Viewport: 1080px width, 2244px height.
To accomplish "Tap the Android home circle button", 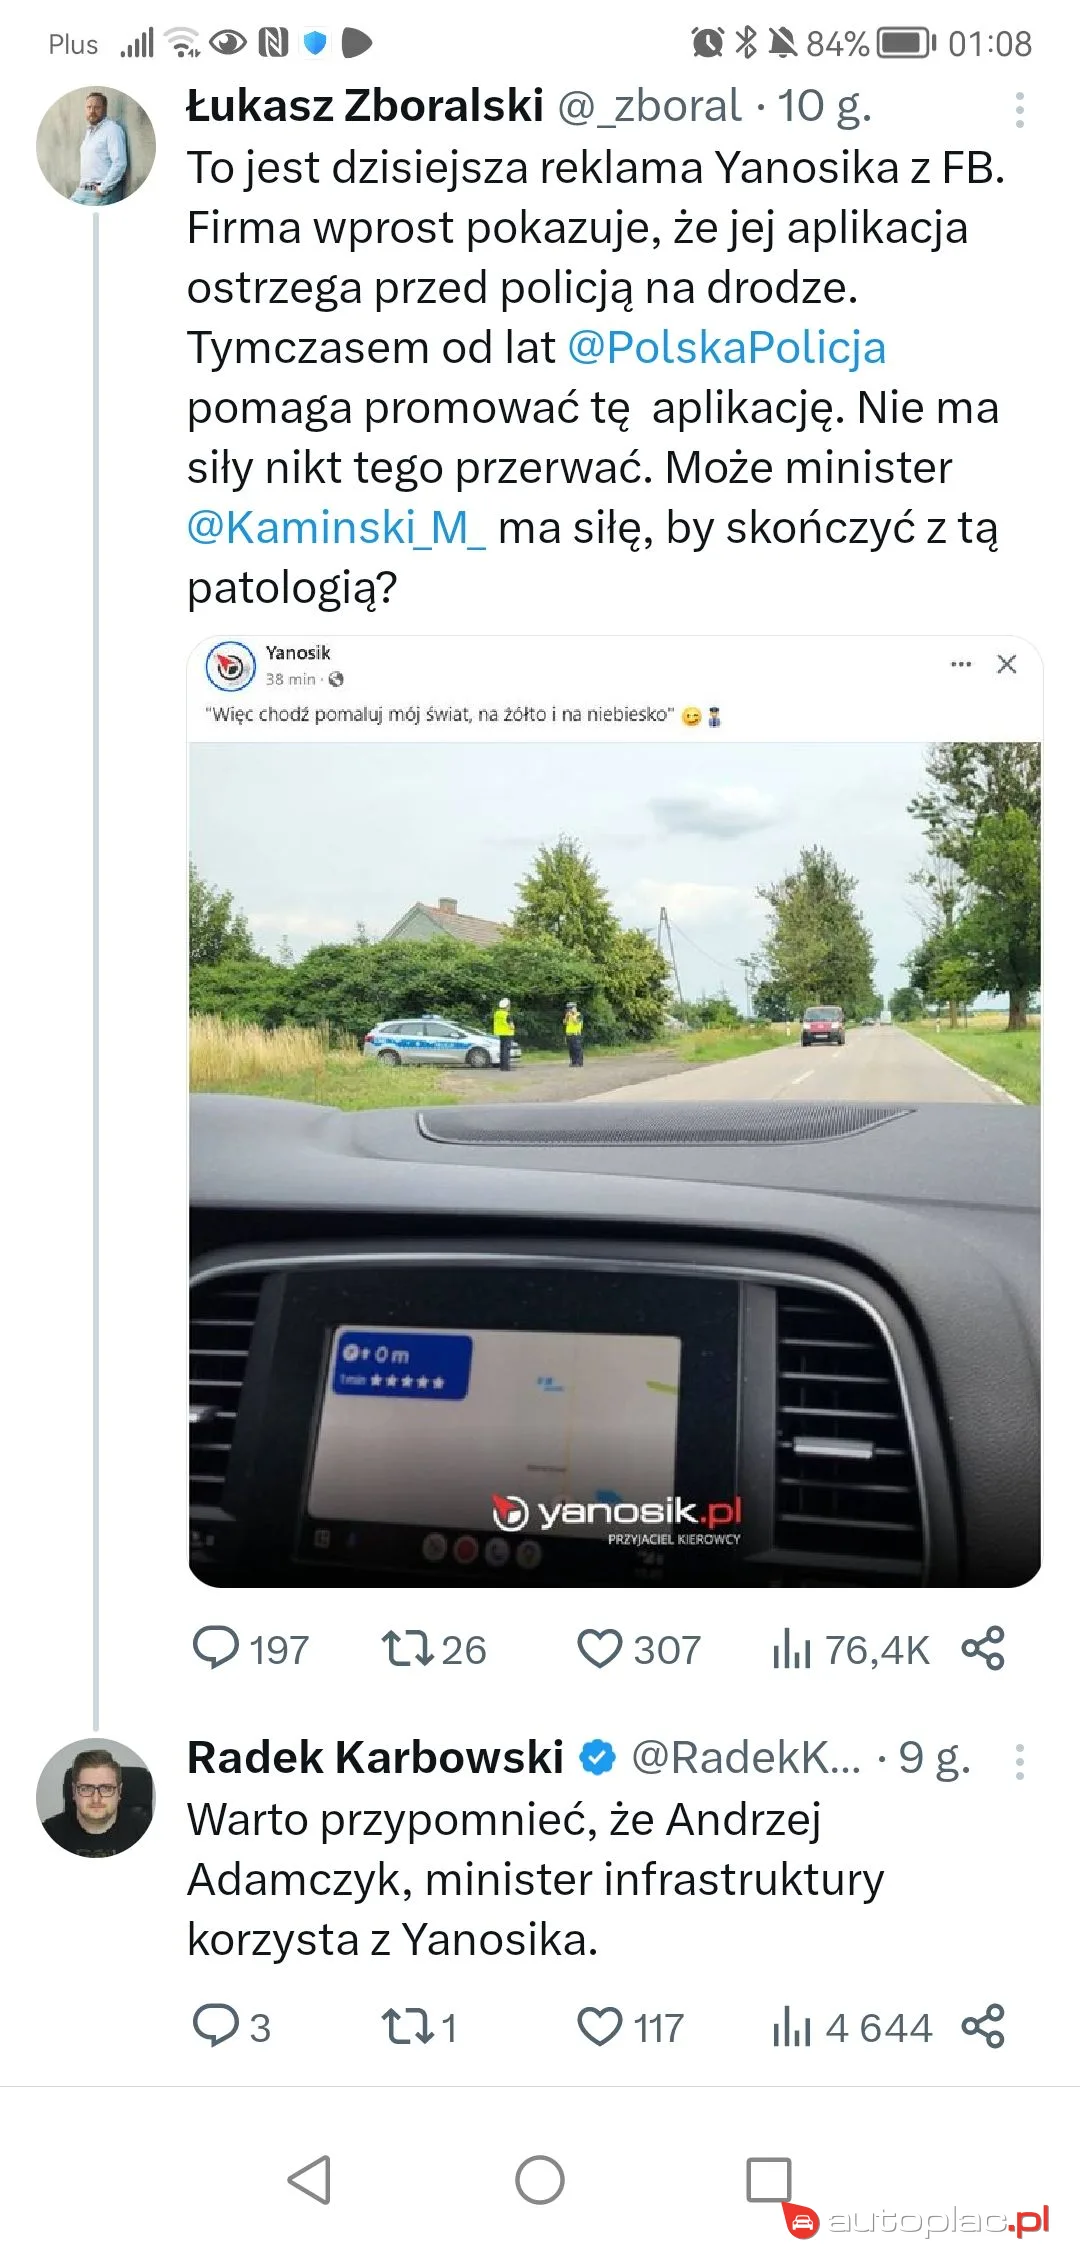I will (x=540, y=2179).
